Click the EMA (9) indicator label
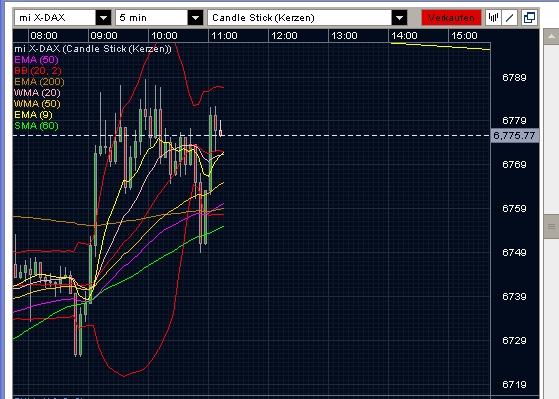Viewport: 559px width, 399px height. pyautogui.click(x=33, y=114)
